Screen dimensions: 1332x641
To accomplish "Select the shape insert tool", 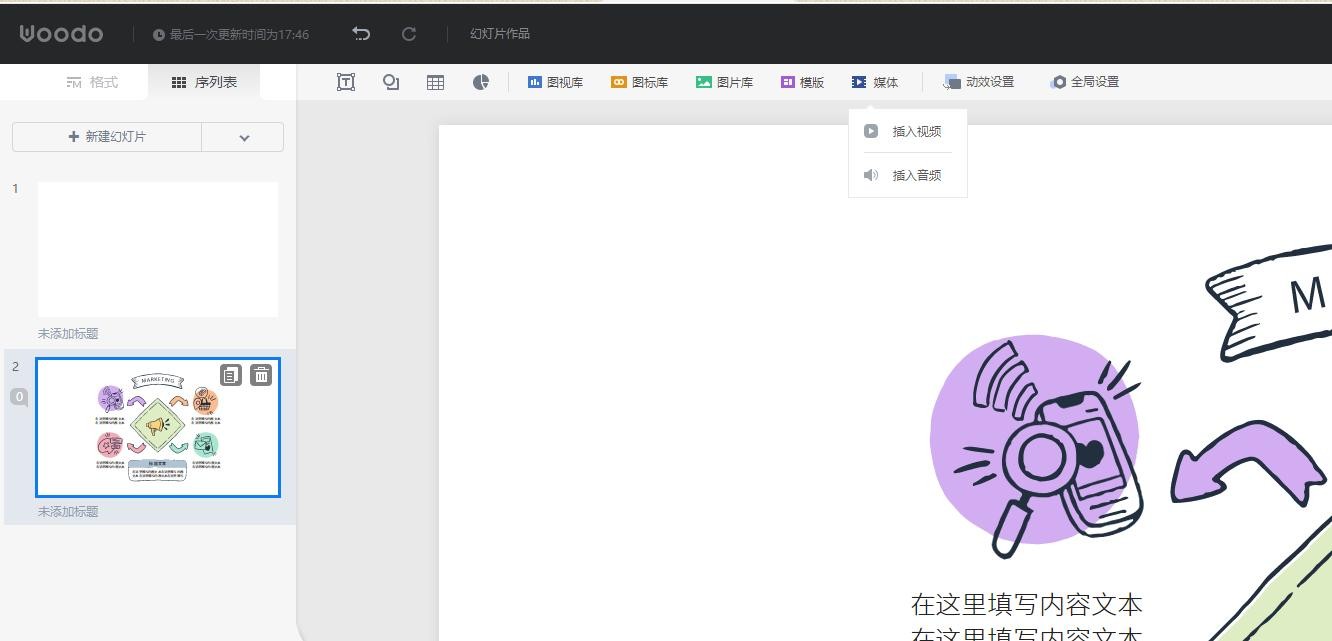I will tap(391, 82).
